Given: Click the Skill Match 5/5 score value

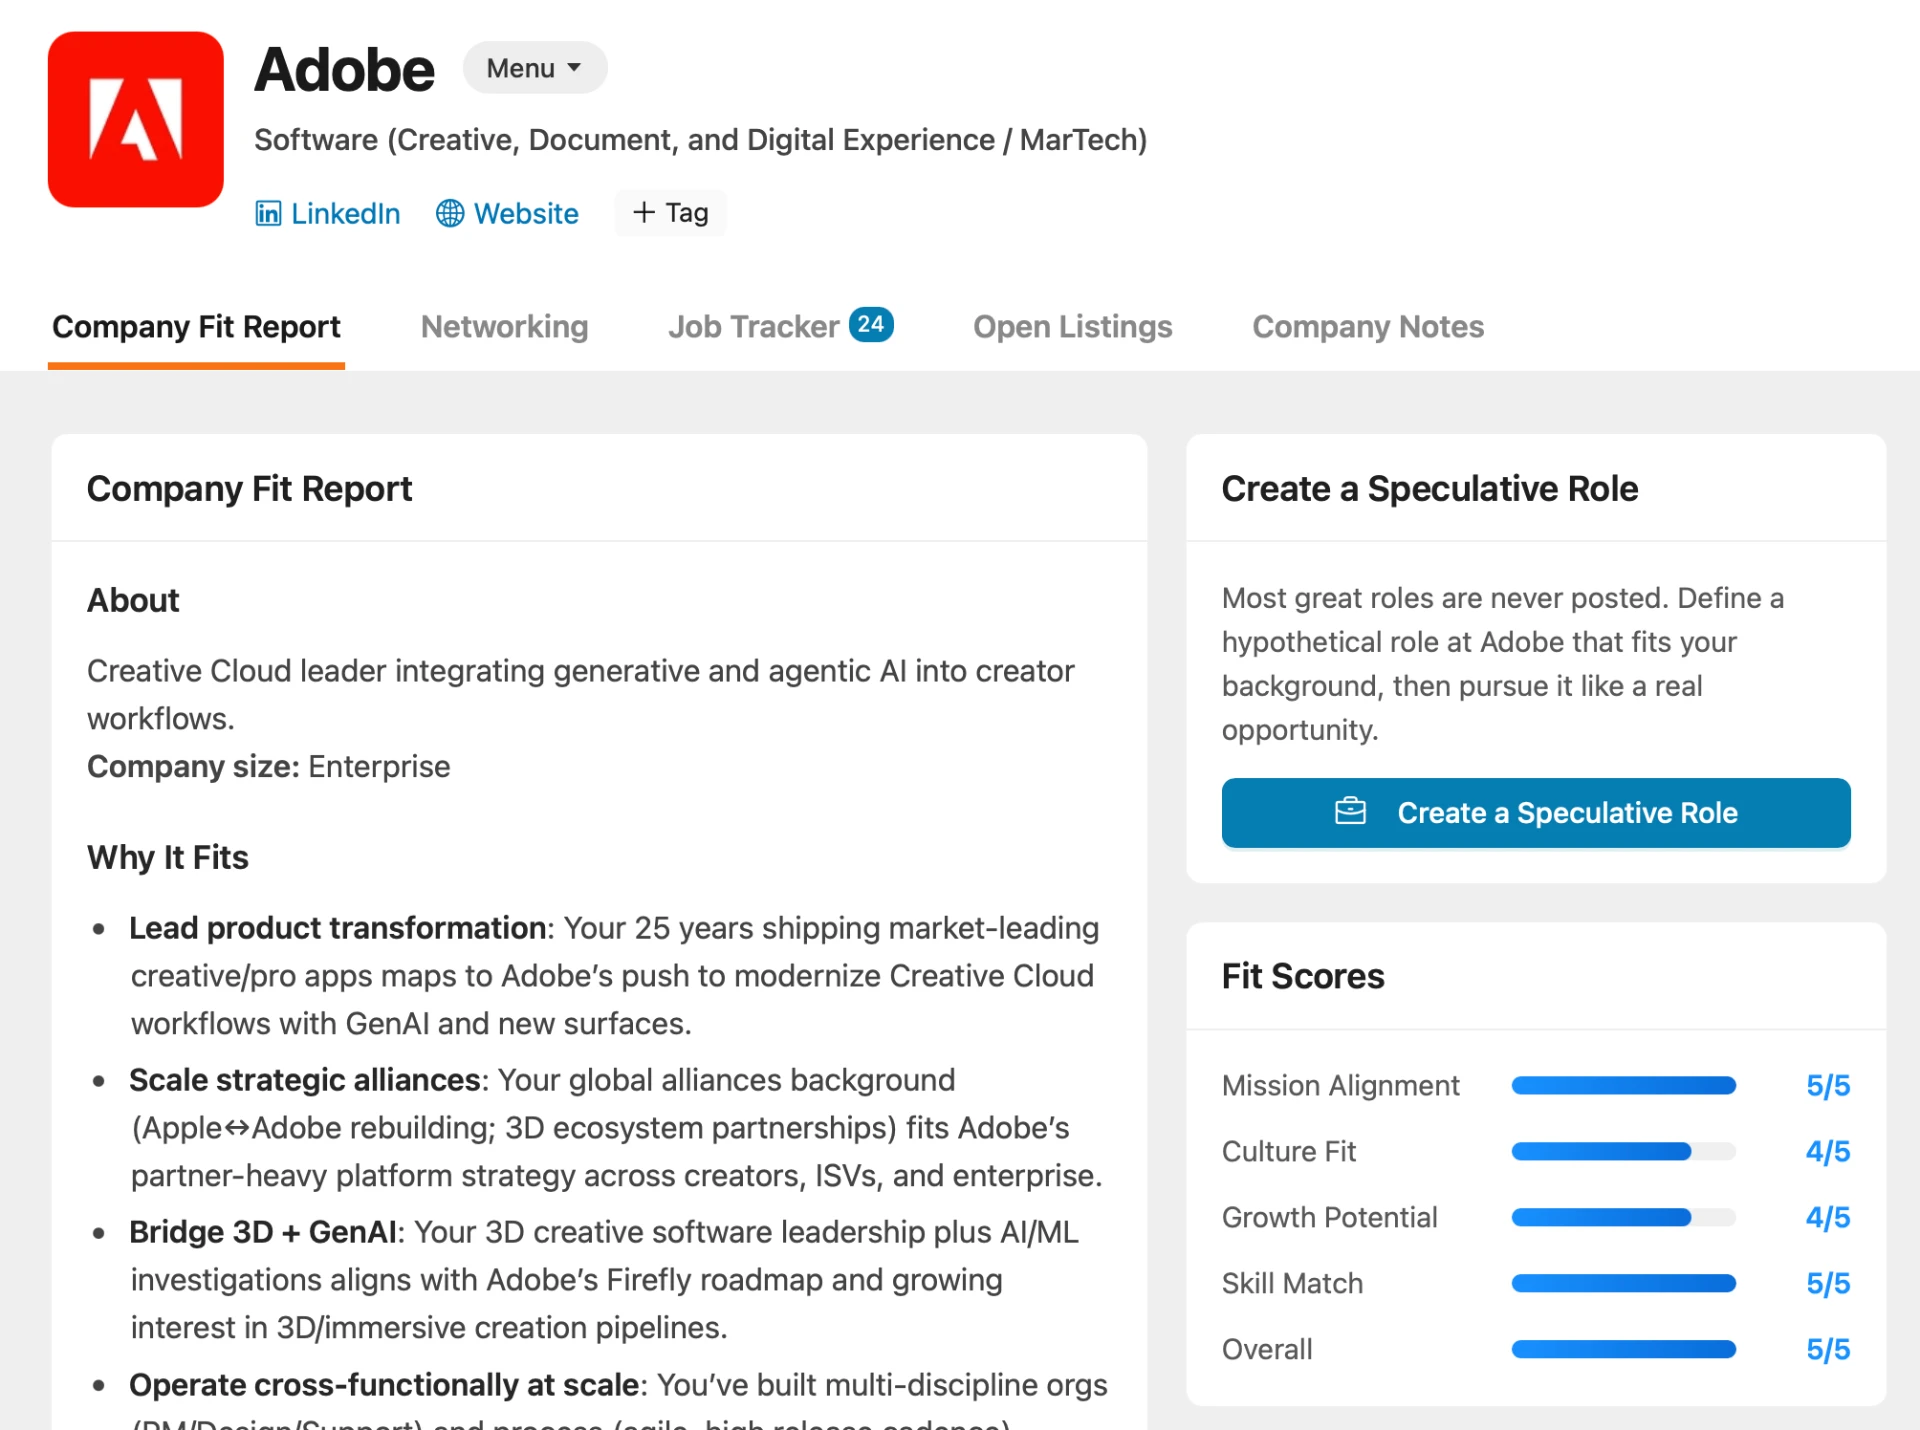Looking at the screenshot, I should click(1828, 1283).
